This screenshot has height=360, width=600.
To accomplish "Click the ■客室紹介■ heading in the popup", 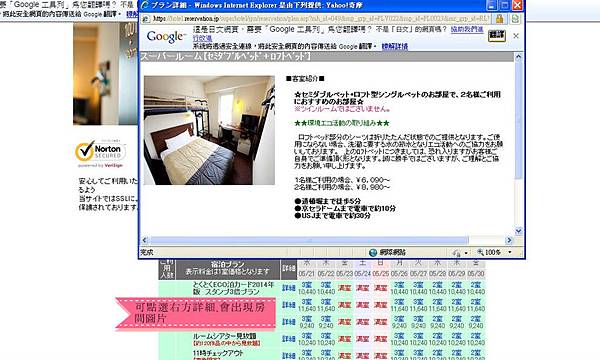I will click(x=305, y=79).
